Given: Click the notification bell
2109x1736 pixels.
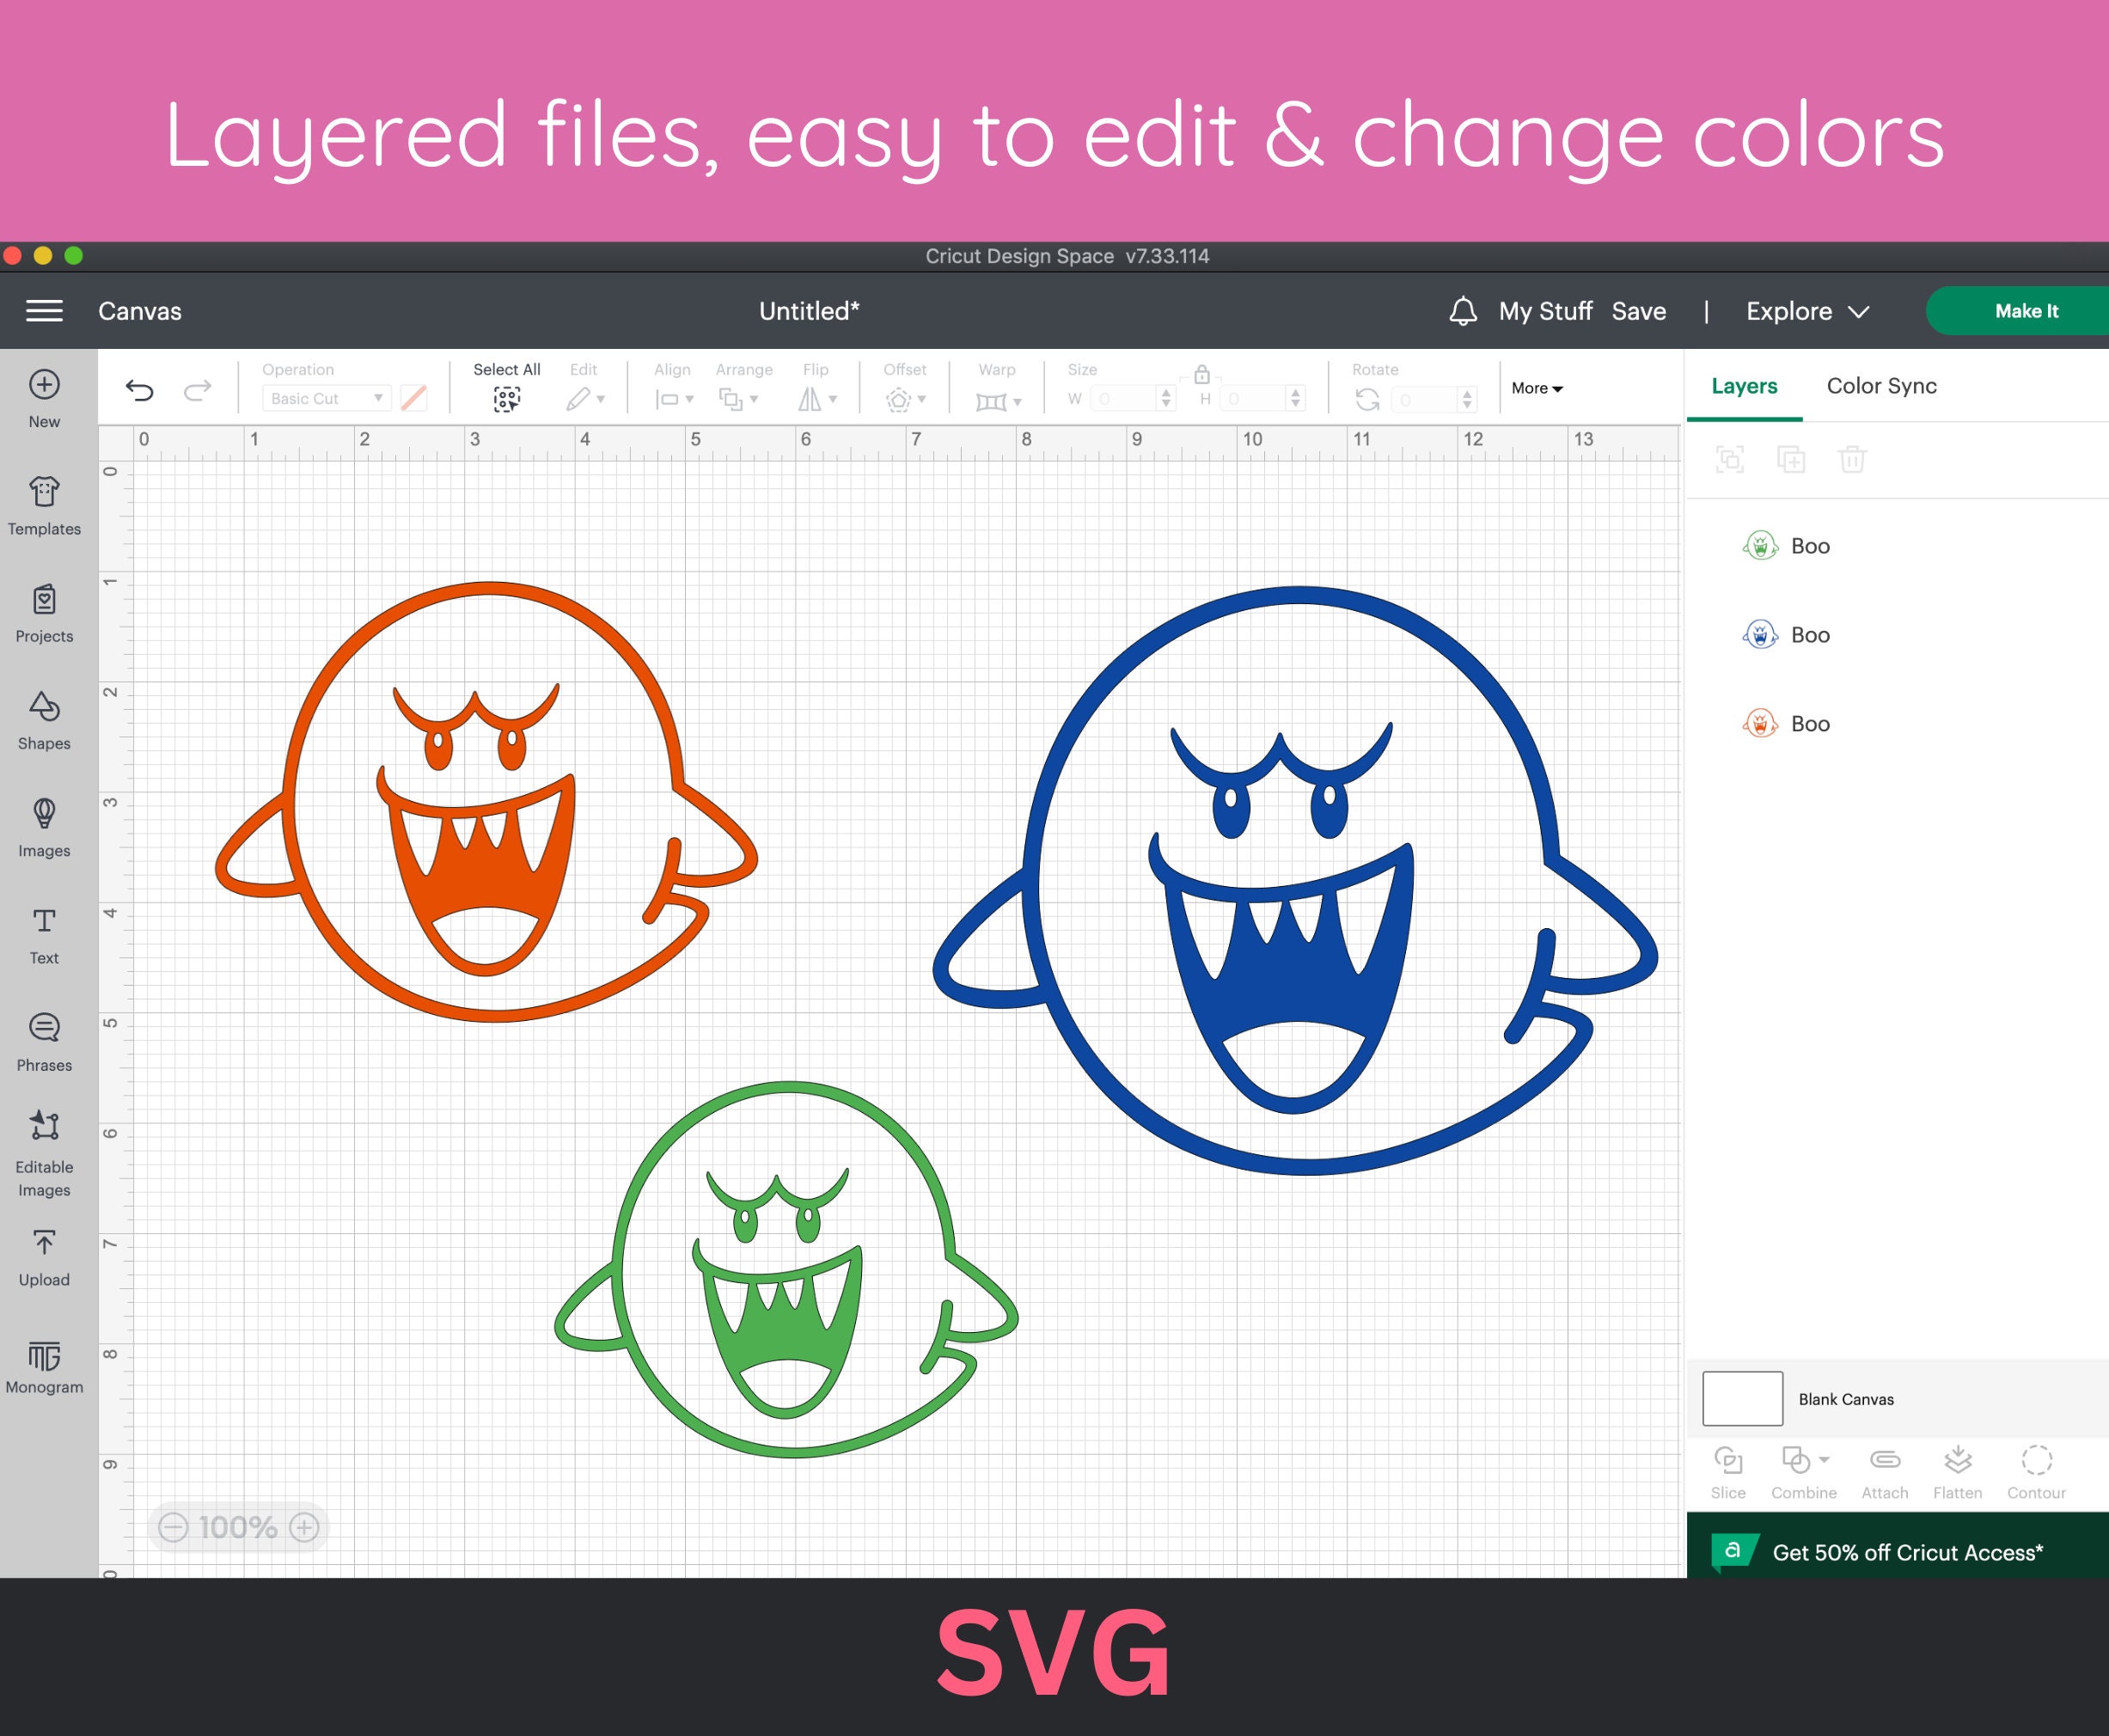Looking at the screenshot, I should pos(1462,311).
